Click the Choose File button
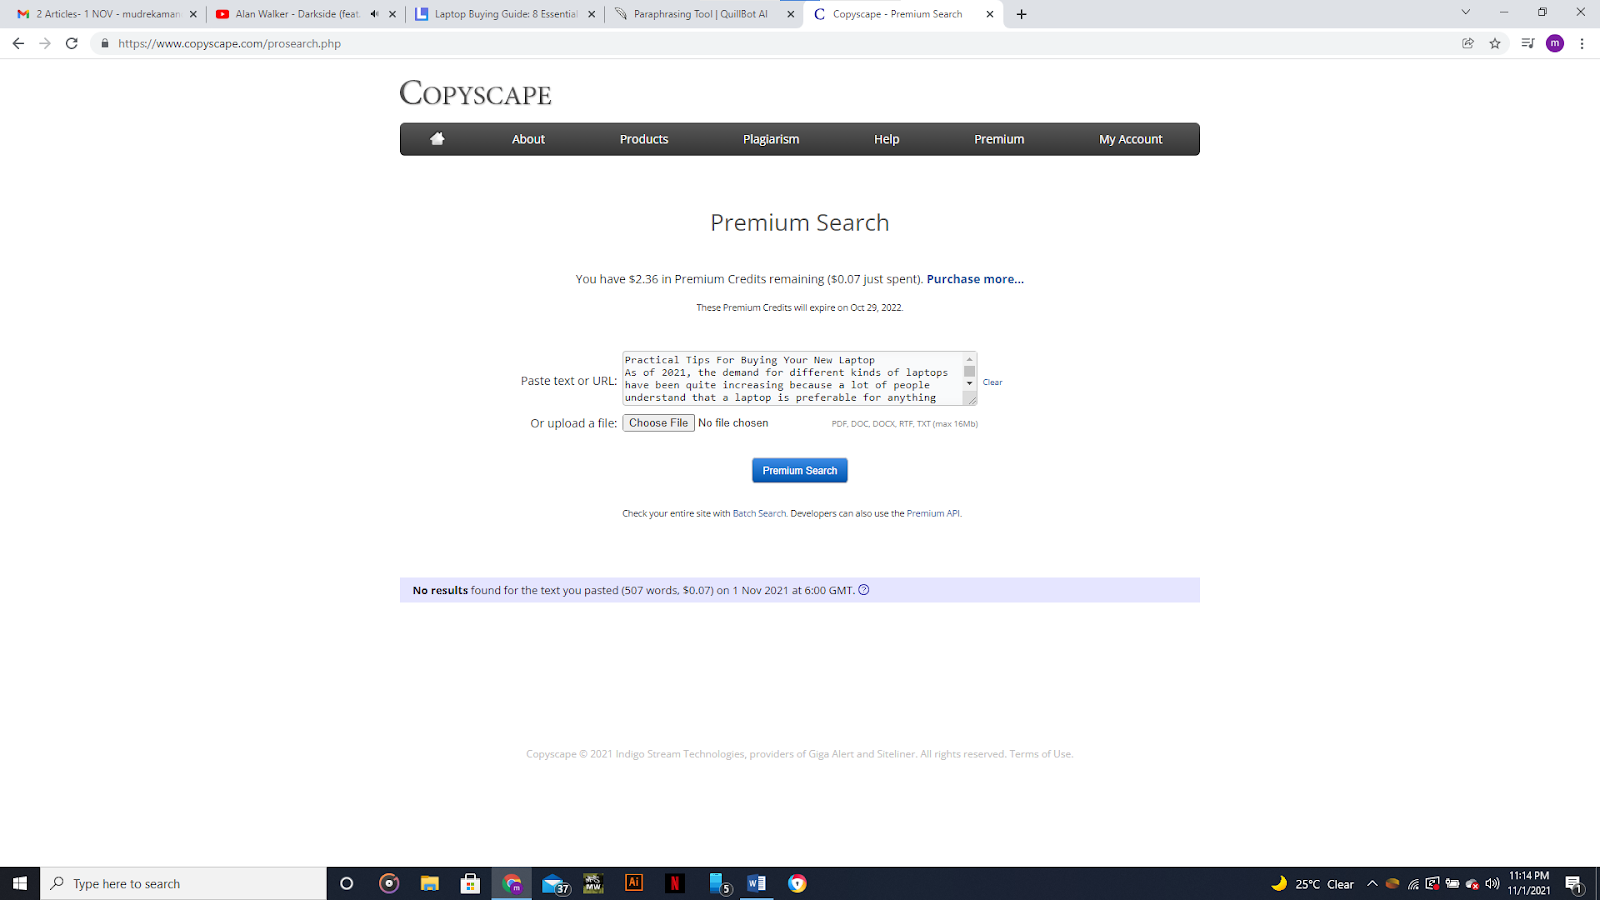The height and width of the screenshot is (900, 1600). point(658,423)
